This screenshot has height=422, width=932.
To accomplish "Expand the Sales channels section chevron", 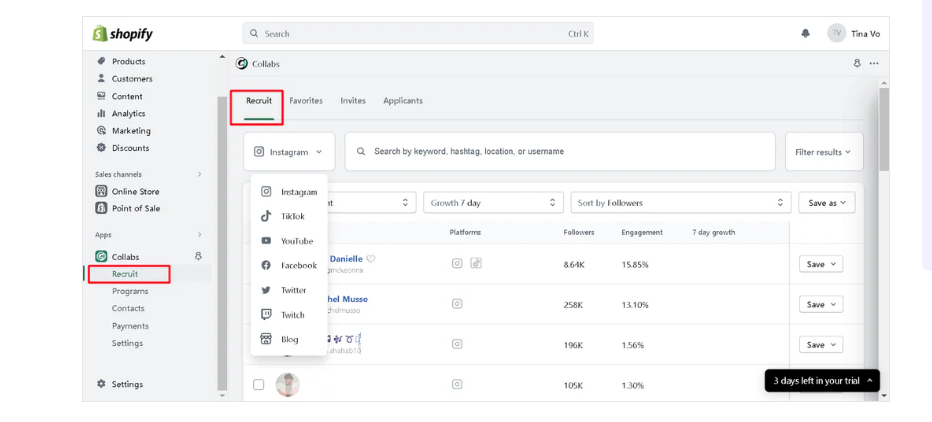I will 200,174.
